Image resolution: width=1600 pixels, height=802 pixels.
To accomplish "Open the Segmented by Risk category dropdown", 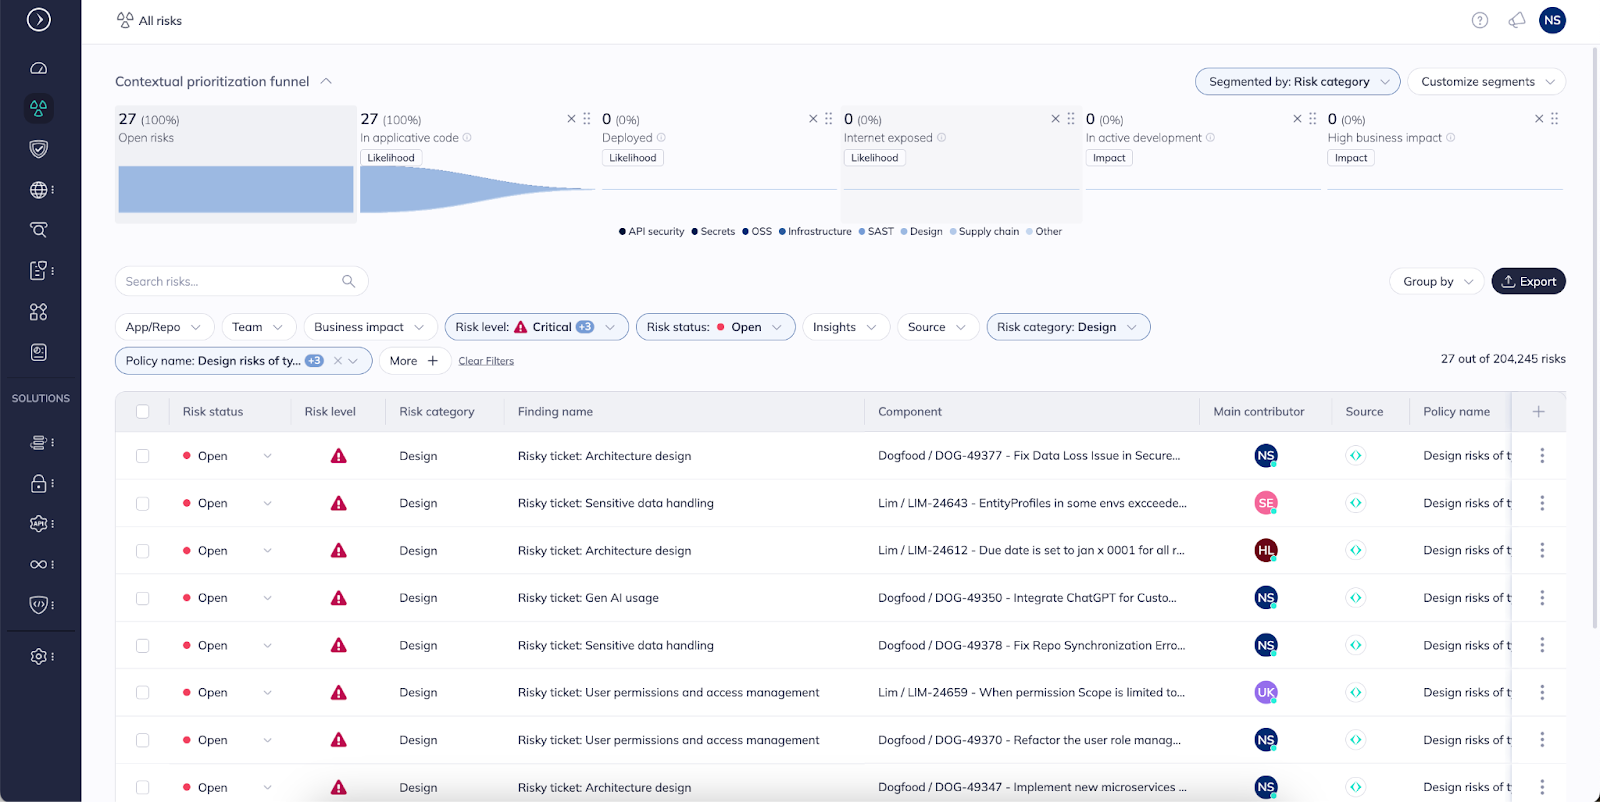I will point(1297,82).
